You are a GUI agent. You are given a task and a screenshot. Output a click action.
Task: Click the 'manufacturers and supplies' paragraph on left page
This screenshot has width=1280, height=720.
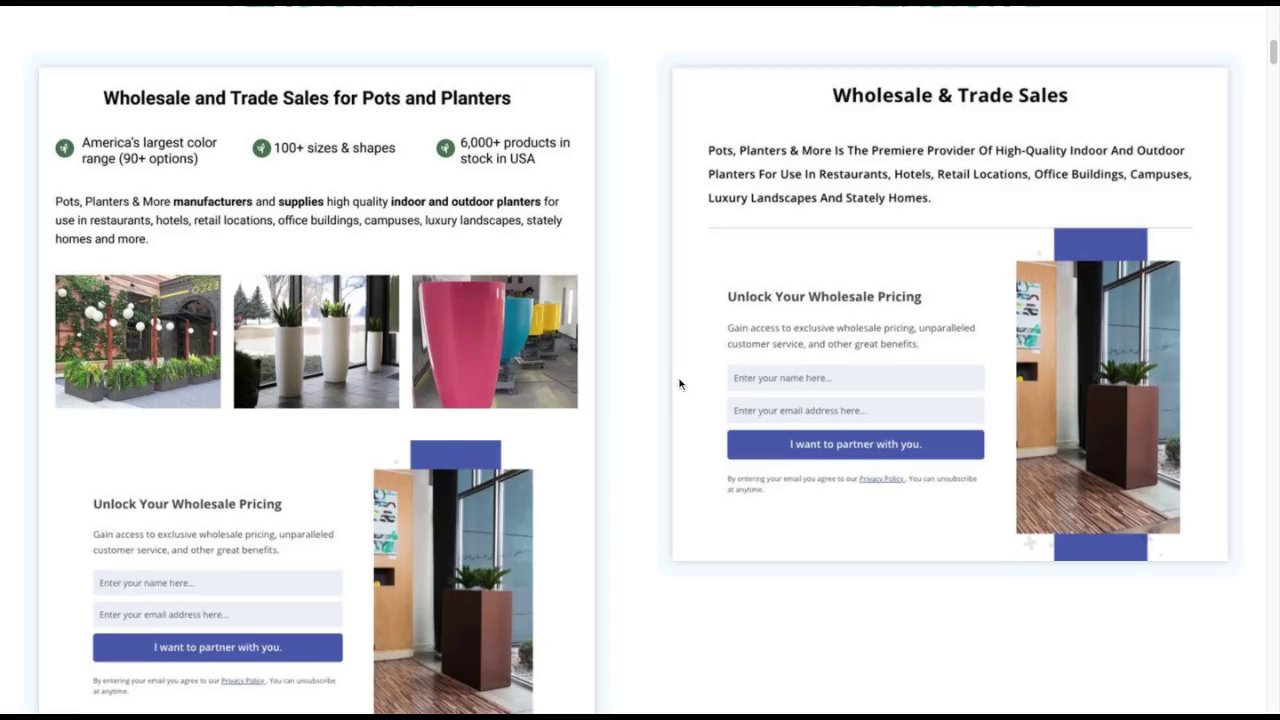click(x=309, y=220)
